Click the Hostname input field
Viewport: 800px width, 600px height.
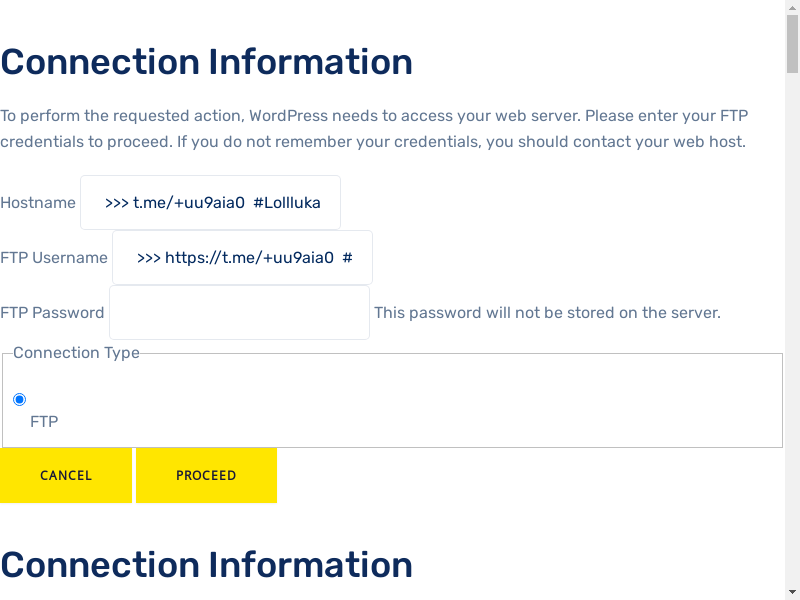tap(210, 203)
